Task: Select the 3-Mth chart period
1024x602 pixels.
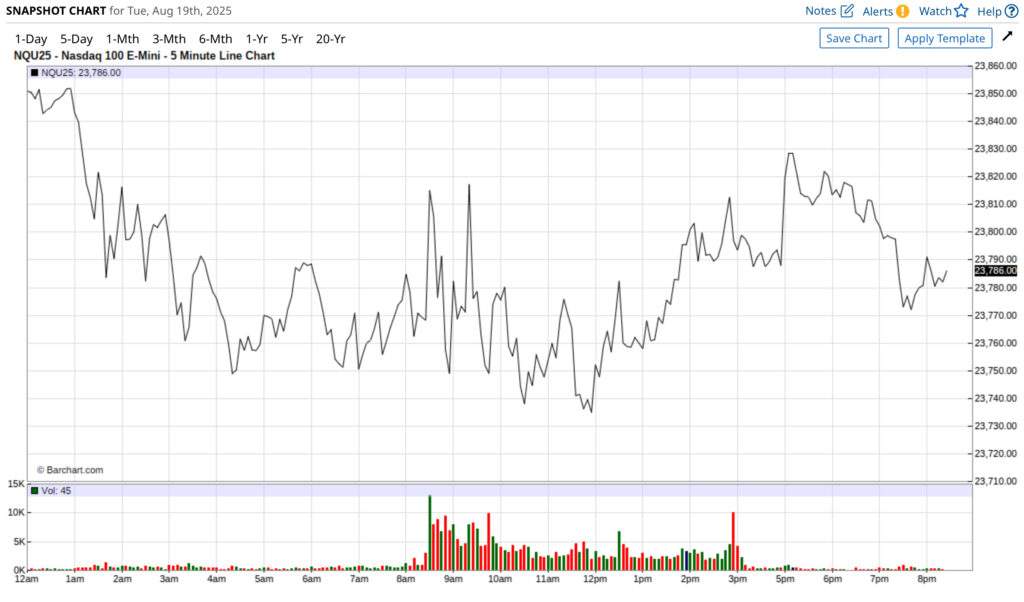Action: 169,39
